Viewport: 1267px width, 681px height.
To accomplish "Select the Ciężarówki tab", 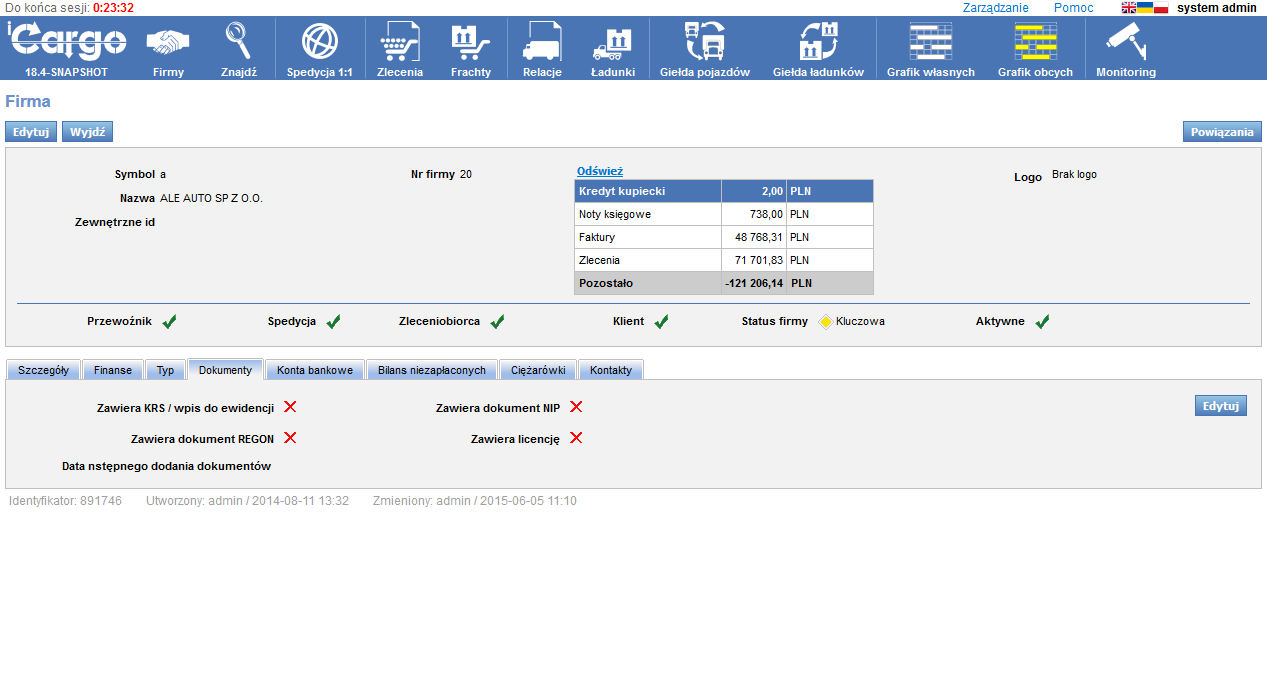I will [x=538, y=370].
